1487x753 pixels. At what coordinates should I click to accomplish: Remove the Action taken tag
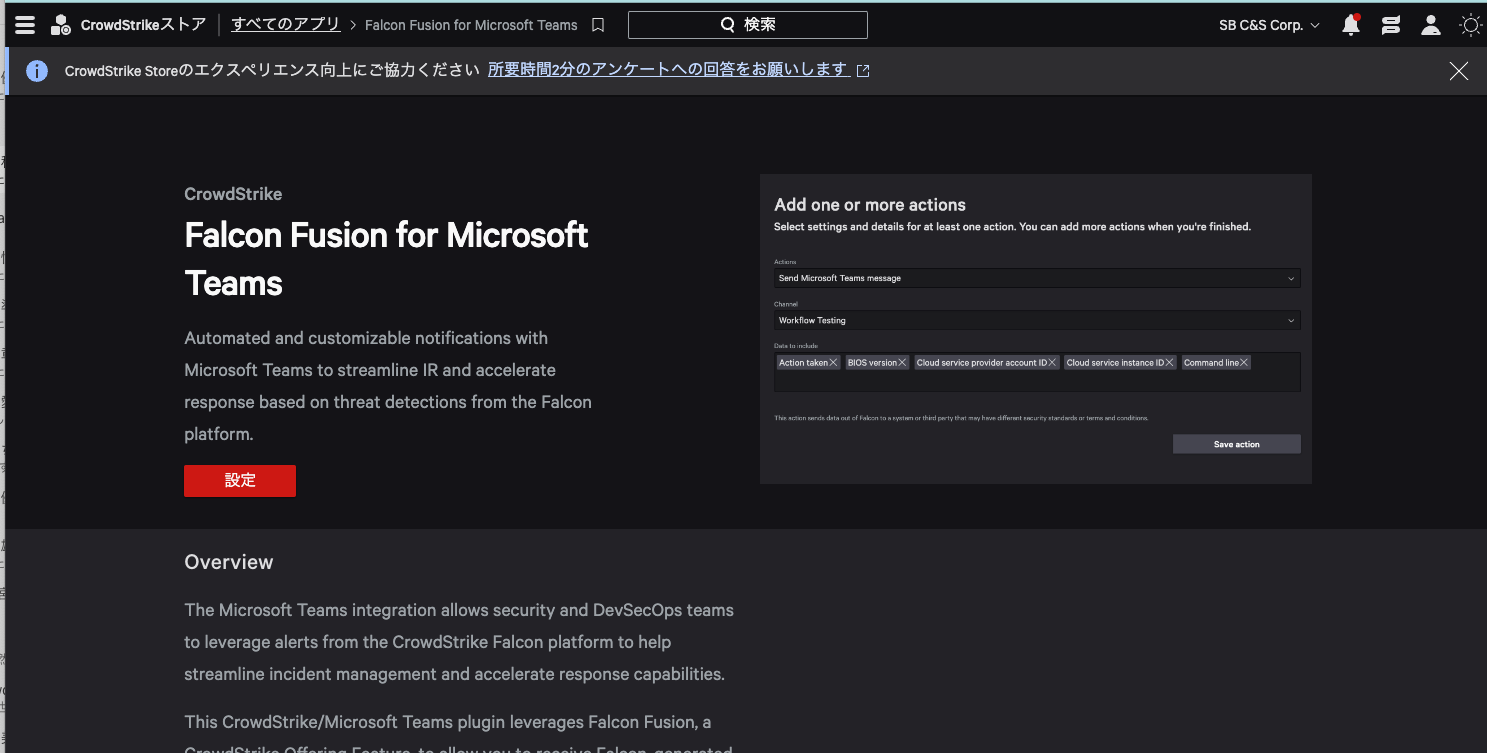pyautogui.click(x=833, y=363)
